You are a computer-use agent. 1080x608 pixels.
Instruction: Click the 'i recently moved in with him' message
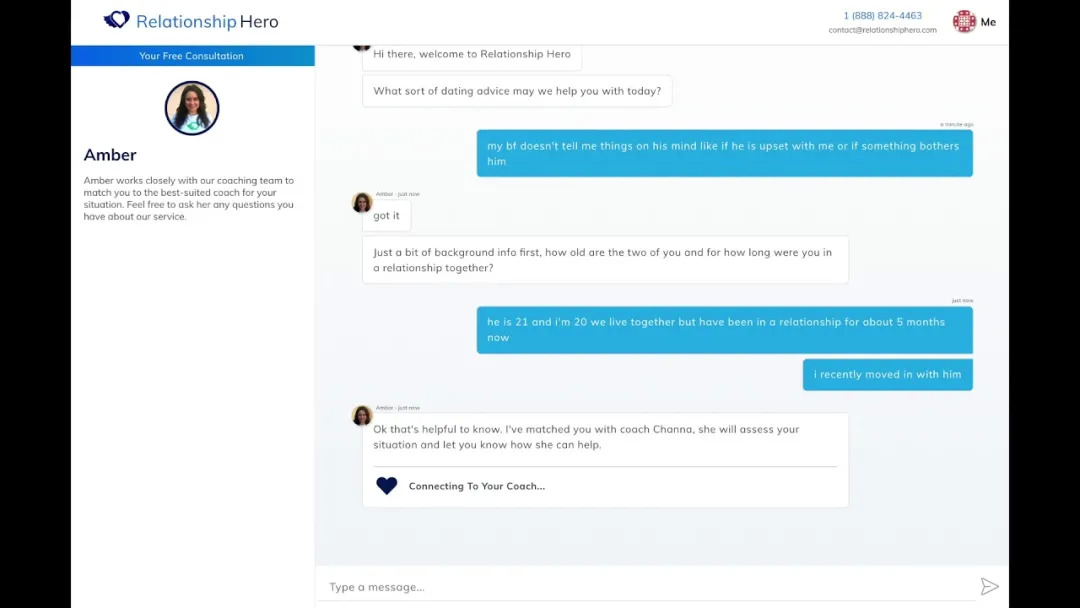(887, 375)
